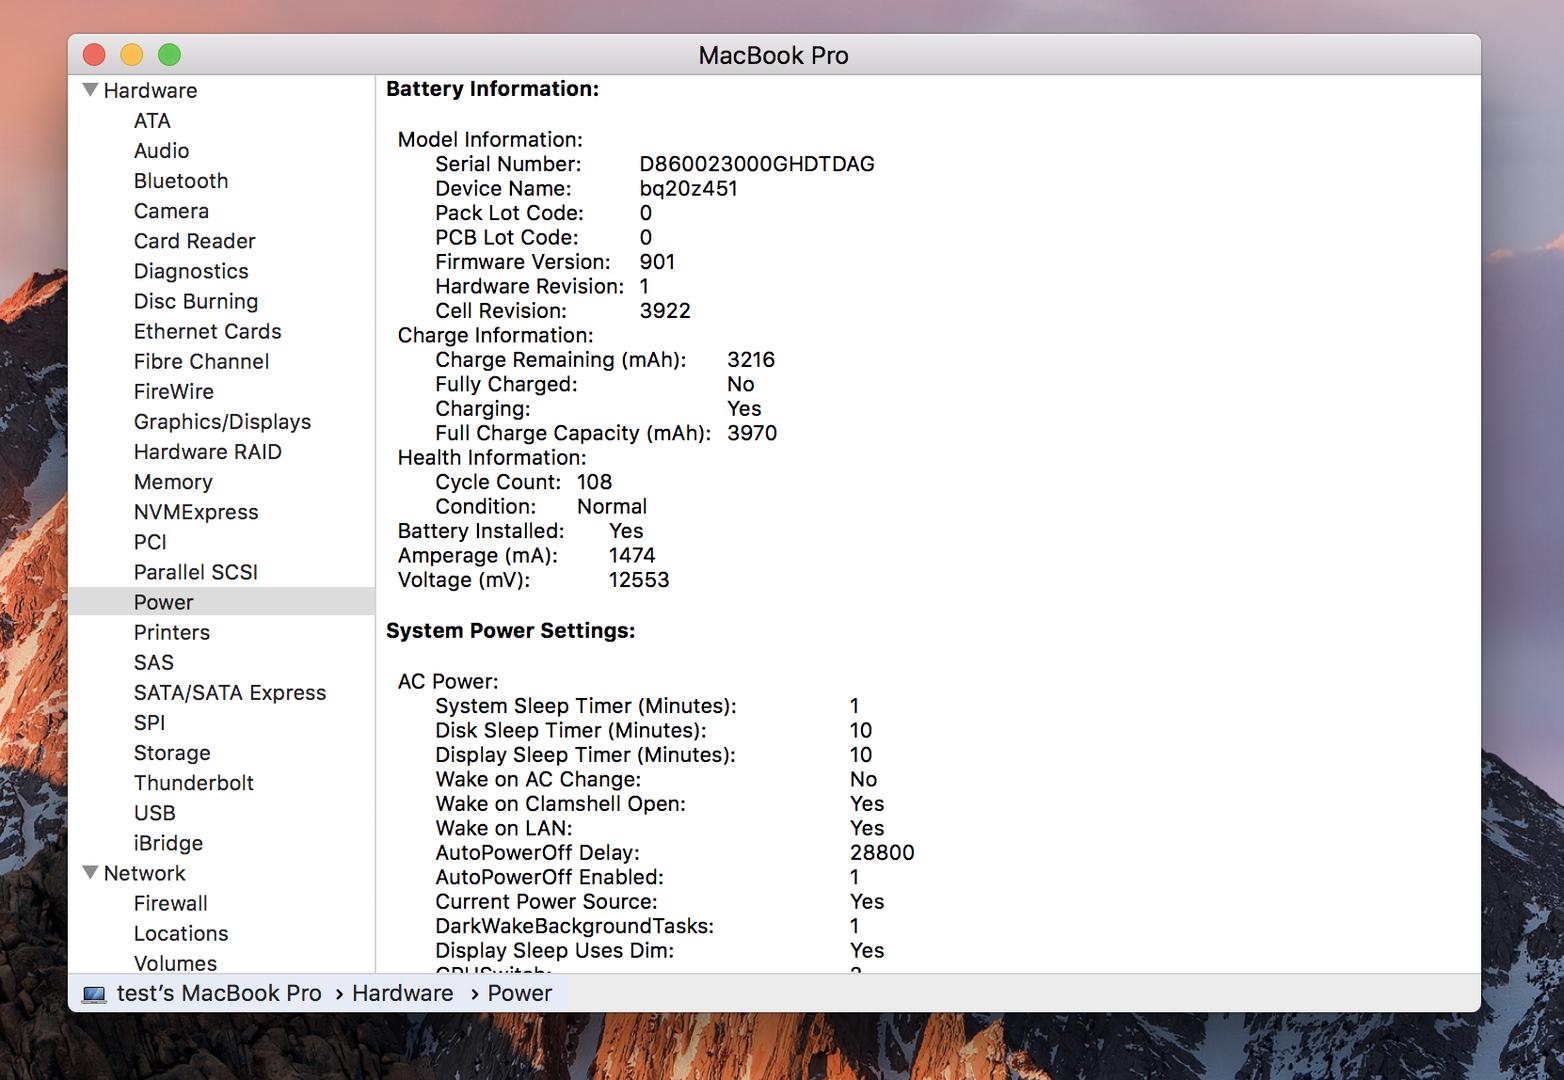Click the Firmware Version value 901
This screenshot has width=1564, height=1080.
click(x=657, y=262)
